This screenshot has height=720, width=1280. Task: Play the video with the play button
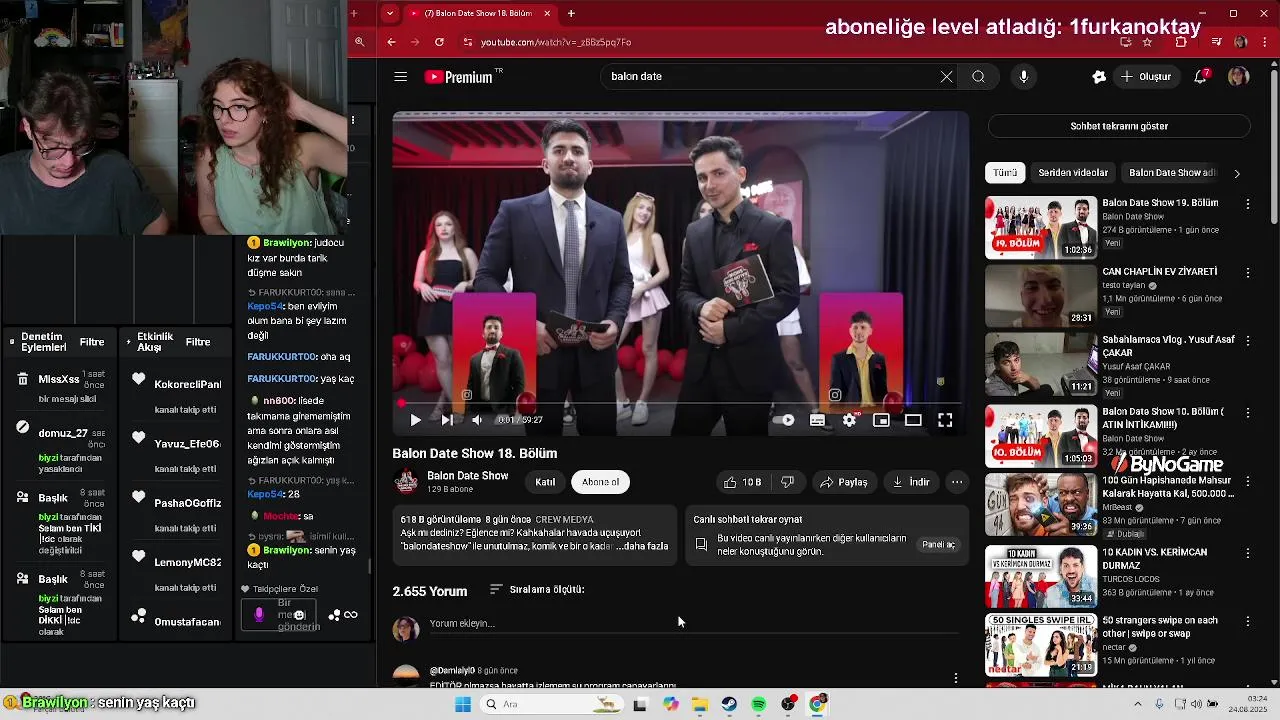tap(416, 420)
